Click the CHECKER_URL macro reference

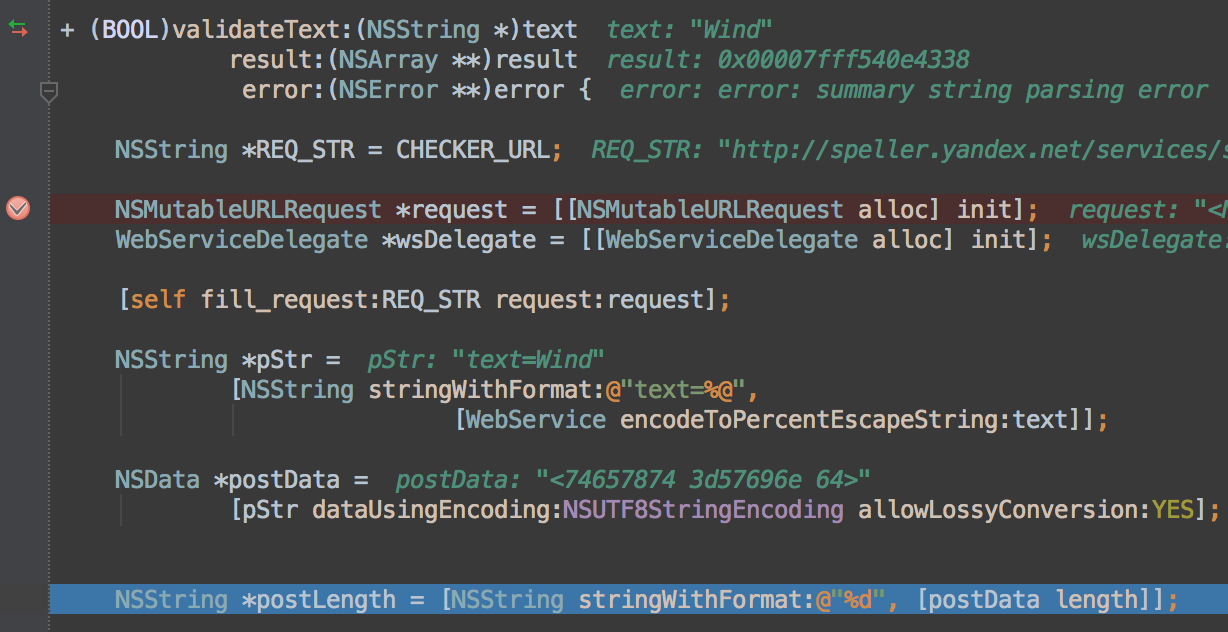472,150
